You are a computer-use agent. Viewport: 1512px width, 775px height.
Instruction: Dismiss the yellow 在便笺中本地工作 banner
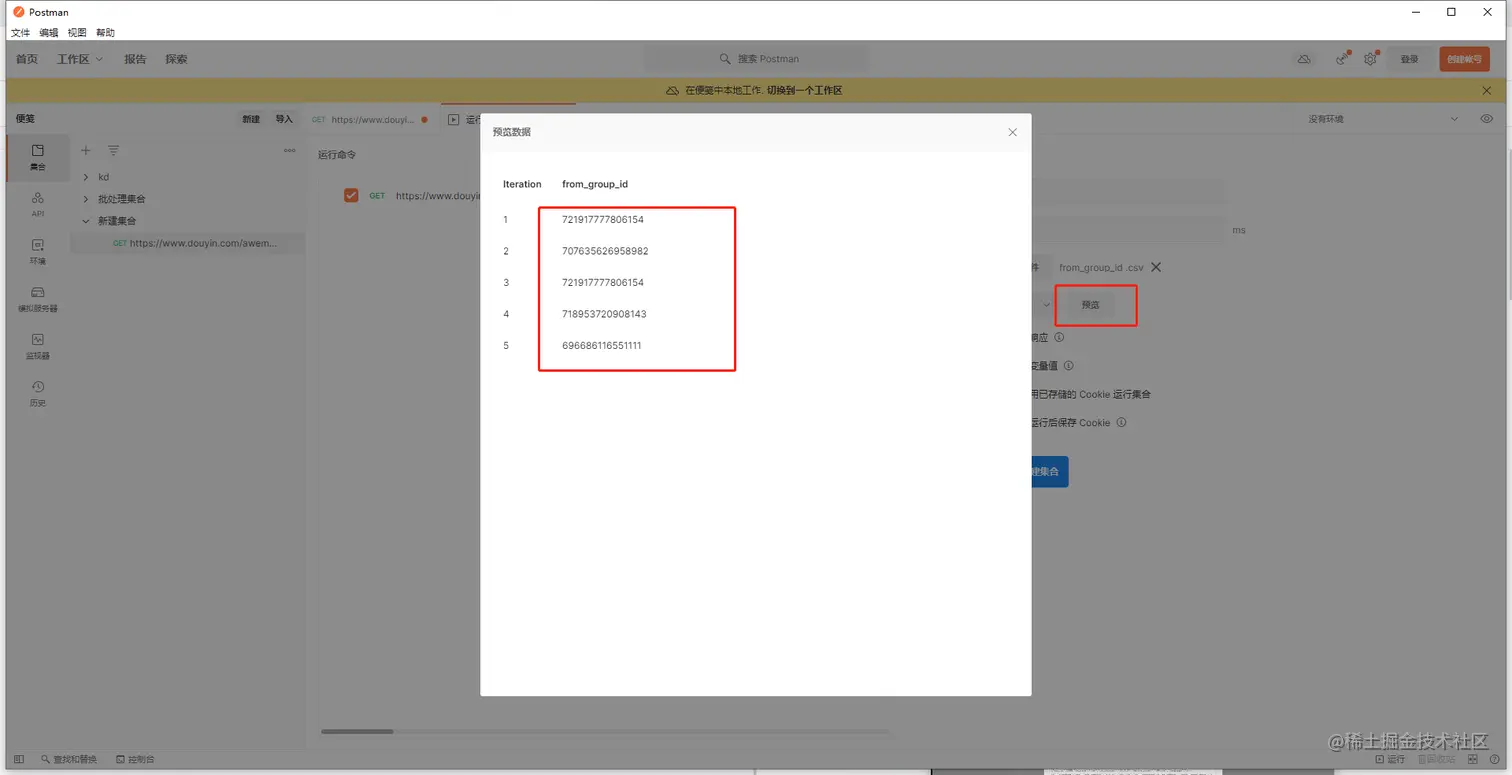[1486, 90]
